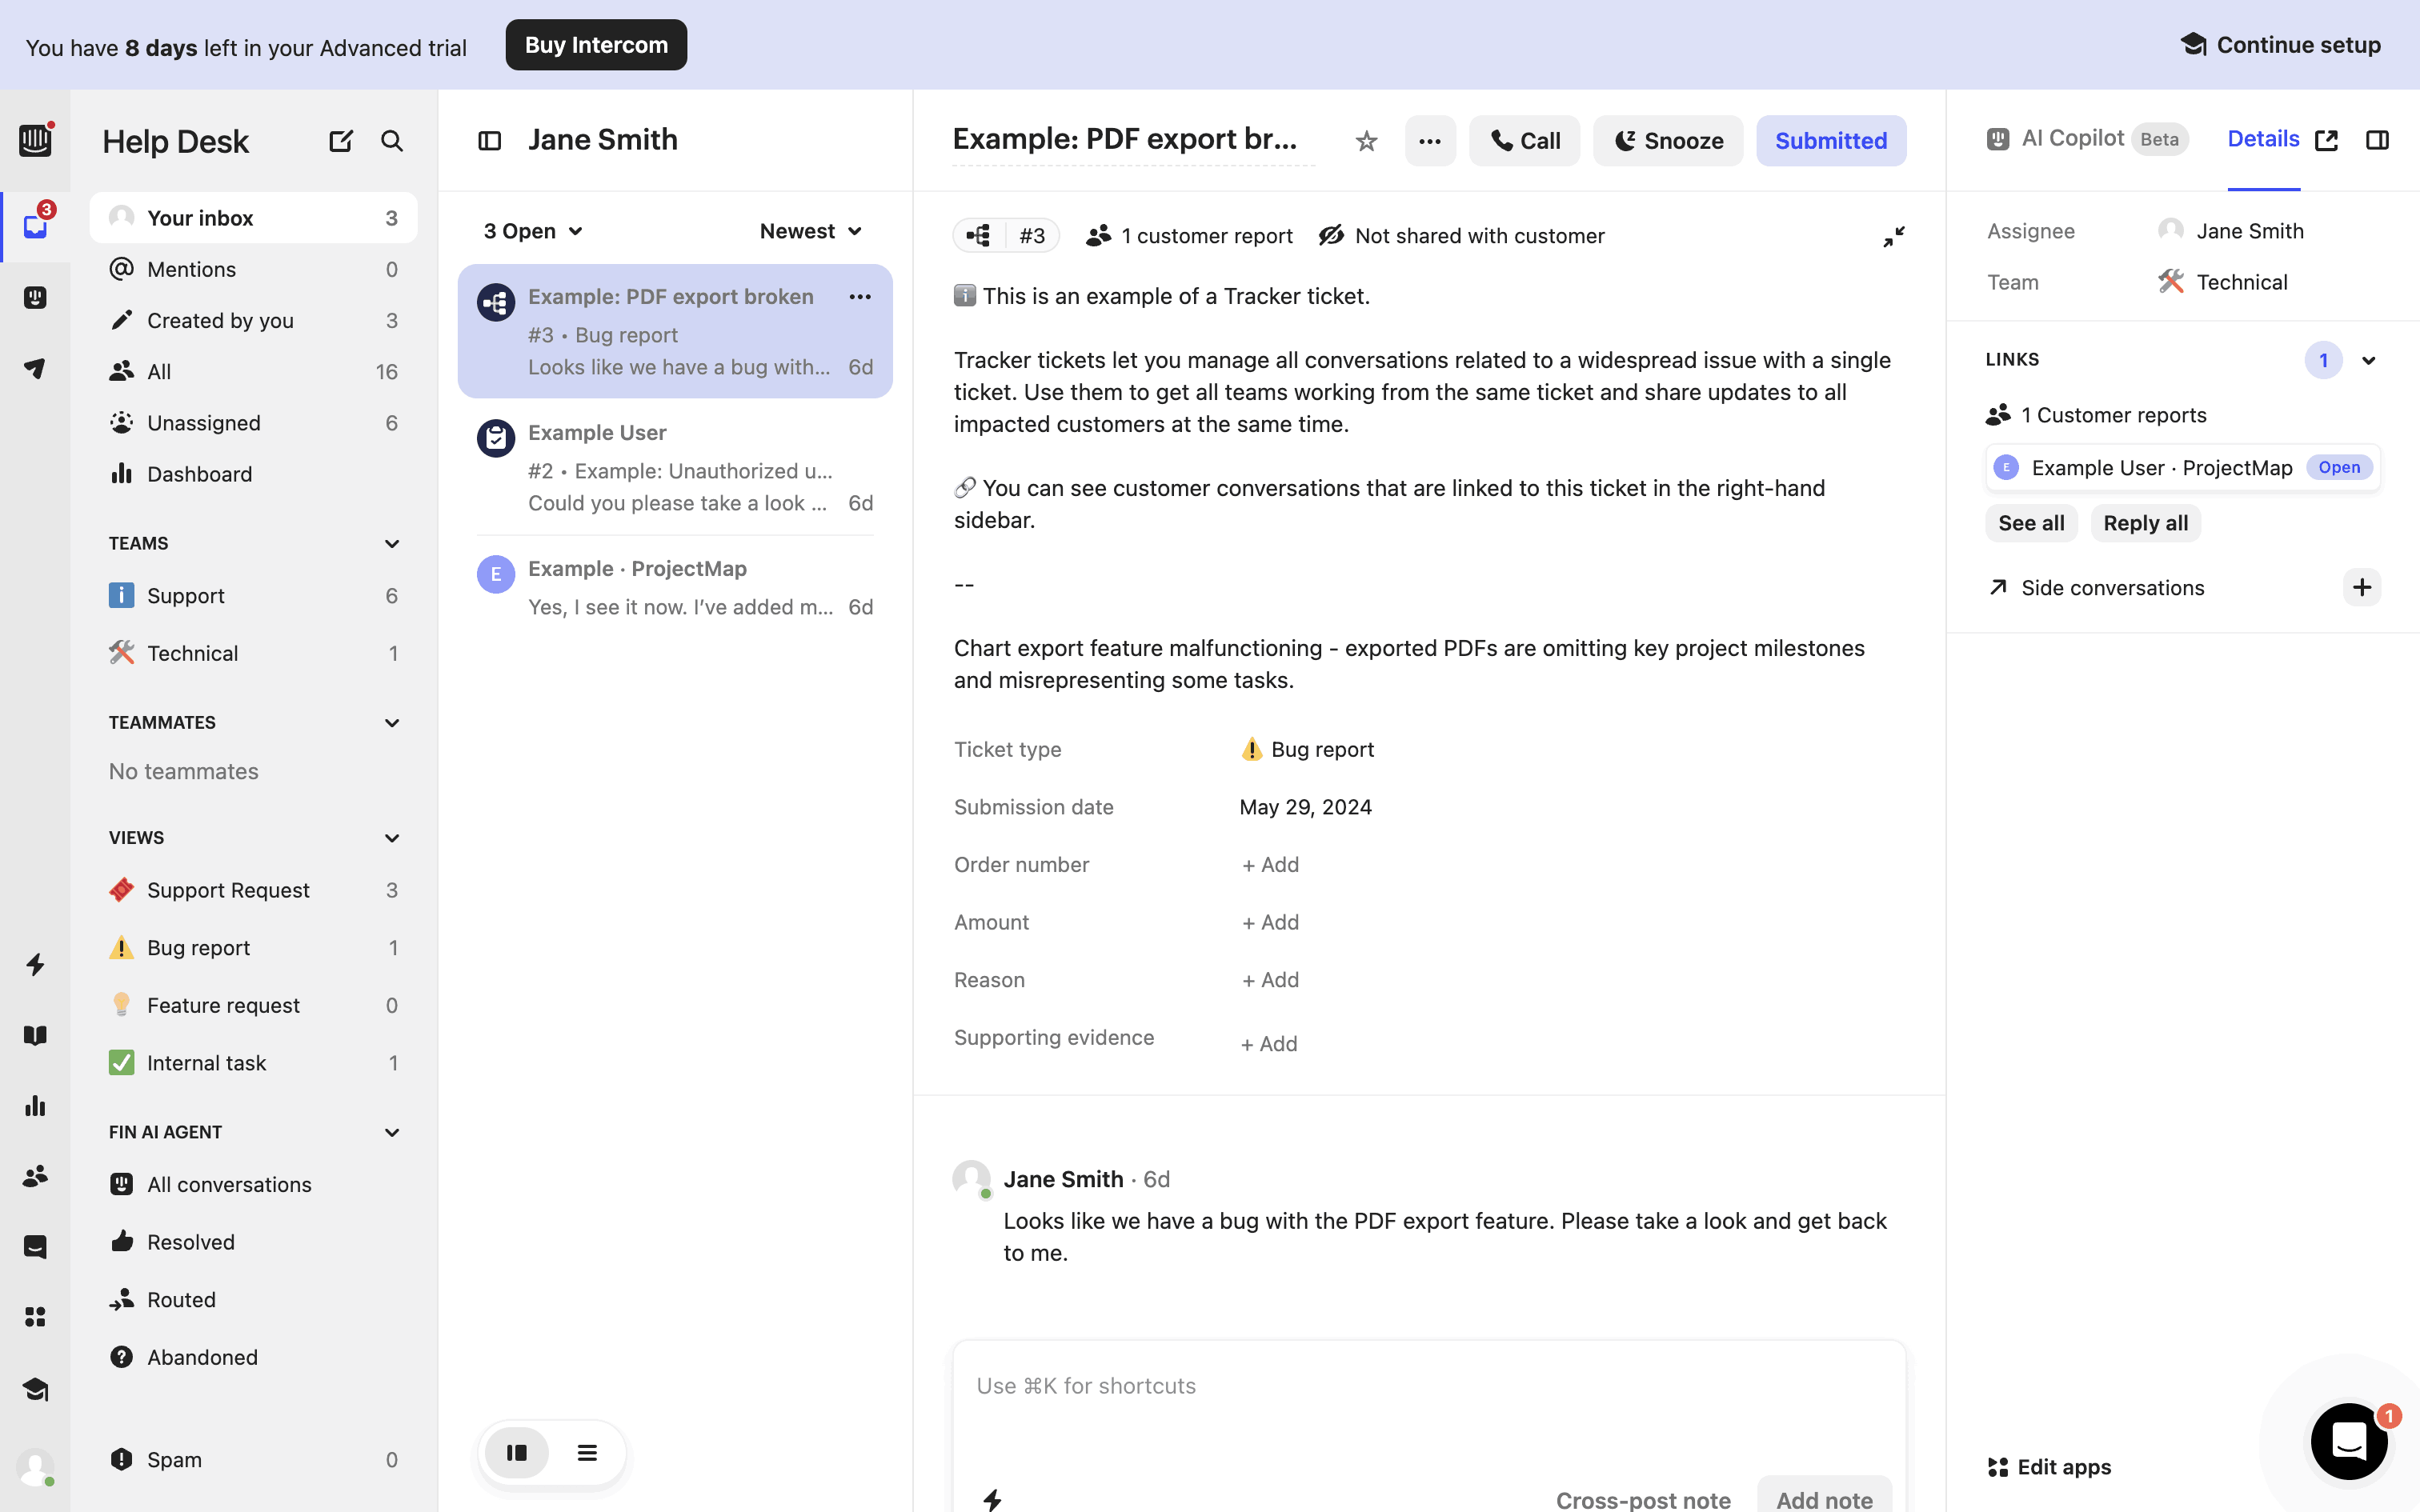Open the ticket more options menu

(1429, 141)
